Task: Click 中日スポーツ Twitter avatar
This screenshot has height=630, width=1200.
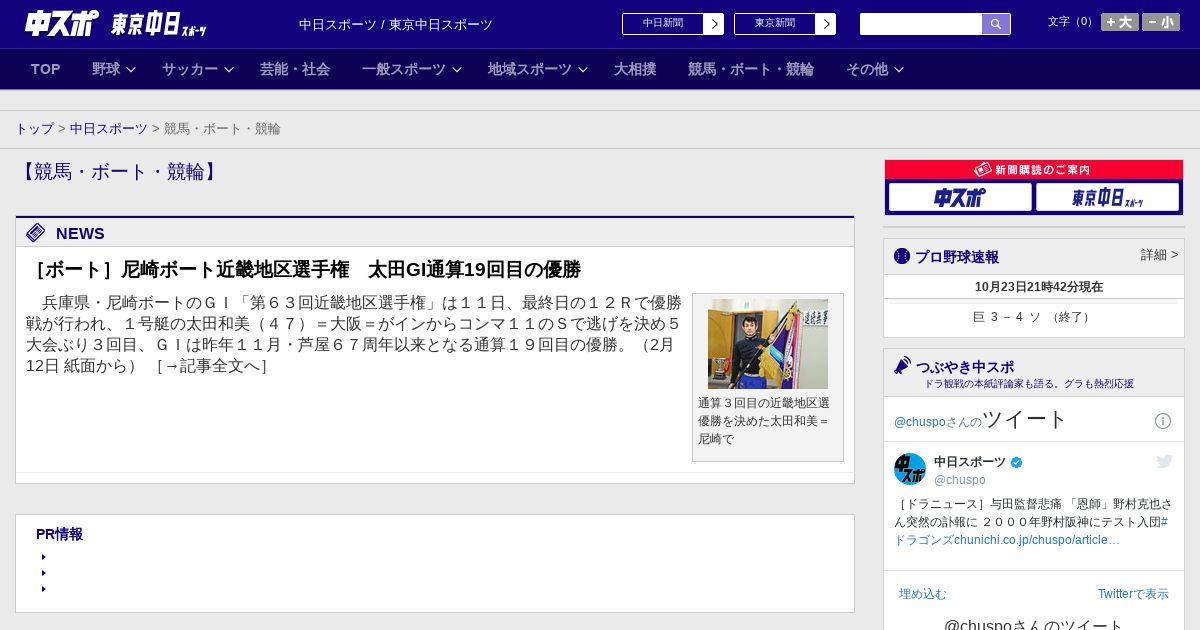Action: tap(910, 469)
